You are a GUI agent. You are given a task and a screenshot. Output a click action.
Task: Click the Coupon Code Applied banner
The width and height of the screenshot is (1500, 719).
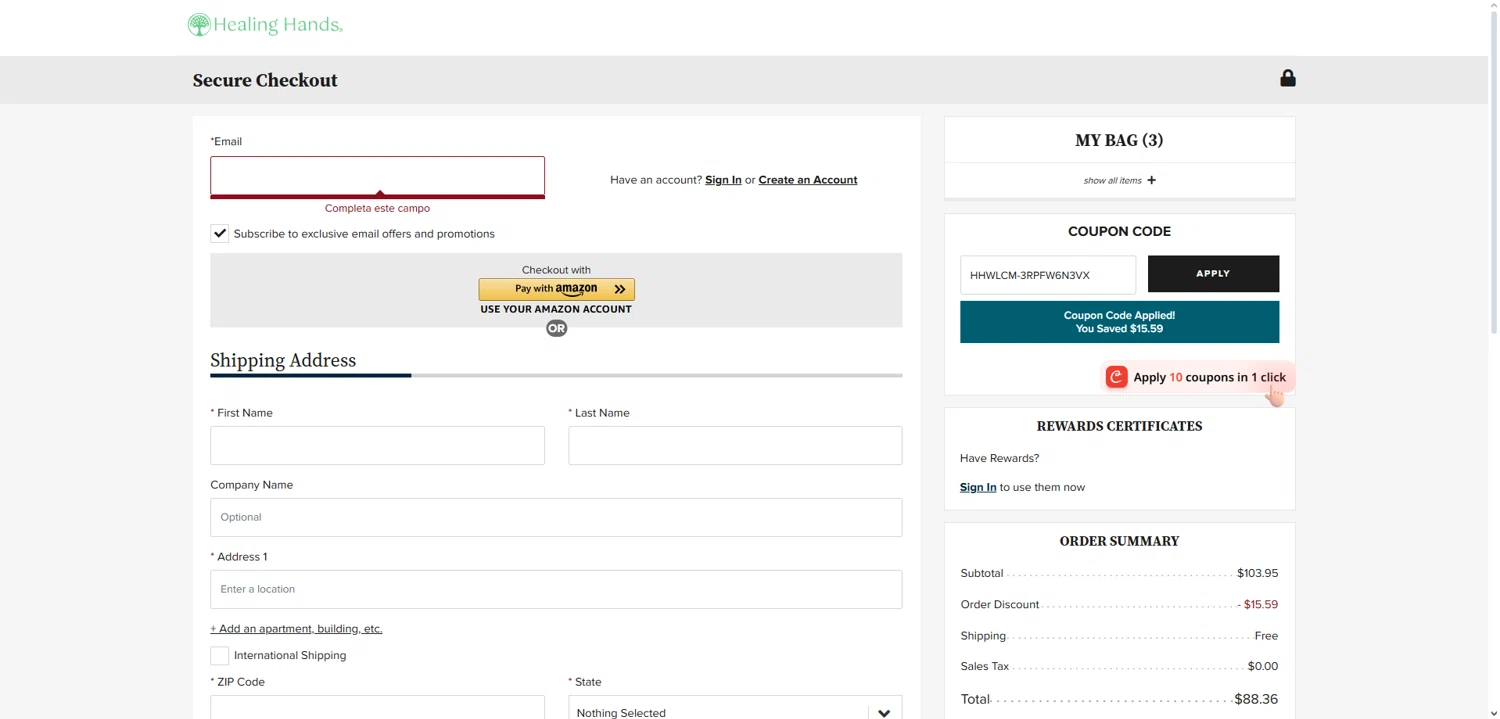coord(1119,322)
